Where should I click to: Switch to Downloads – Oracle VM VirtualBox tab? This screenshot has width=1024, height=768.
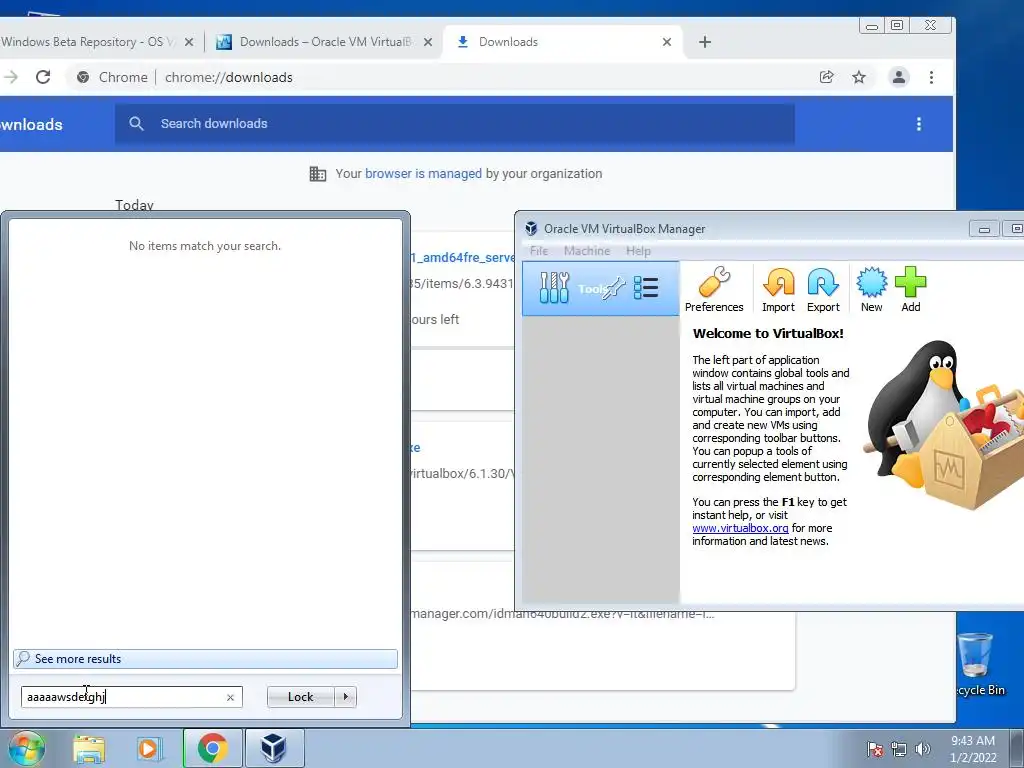[x=325, y=42]
